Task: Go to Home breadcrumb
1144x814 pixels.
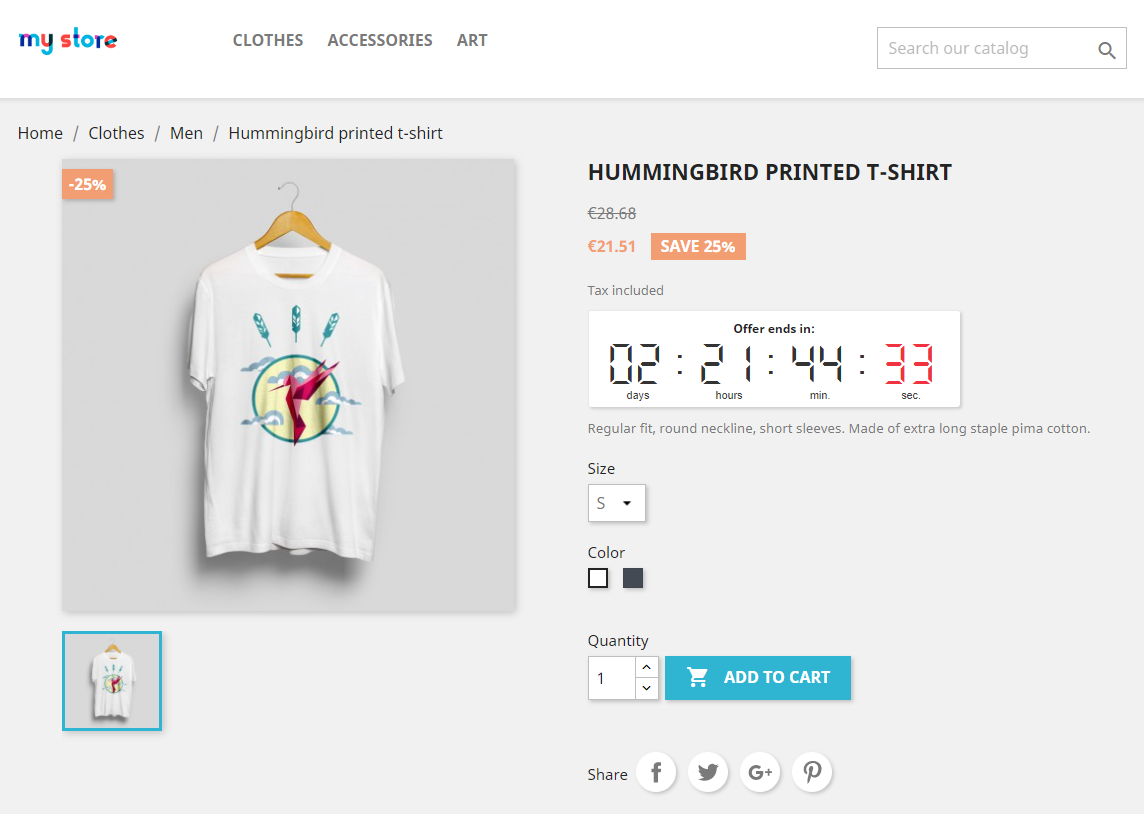Action: [40, 133]
